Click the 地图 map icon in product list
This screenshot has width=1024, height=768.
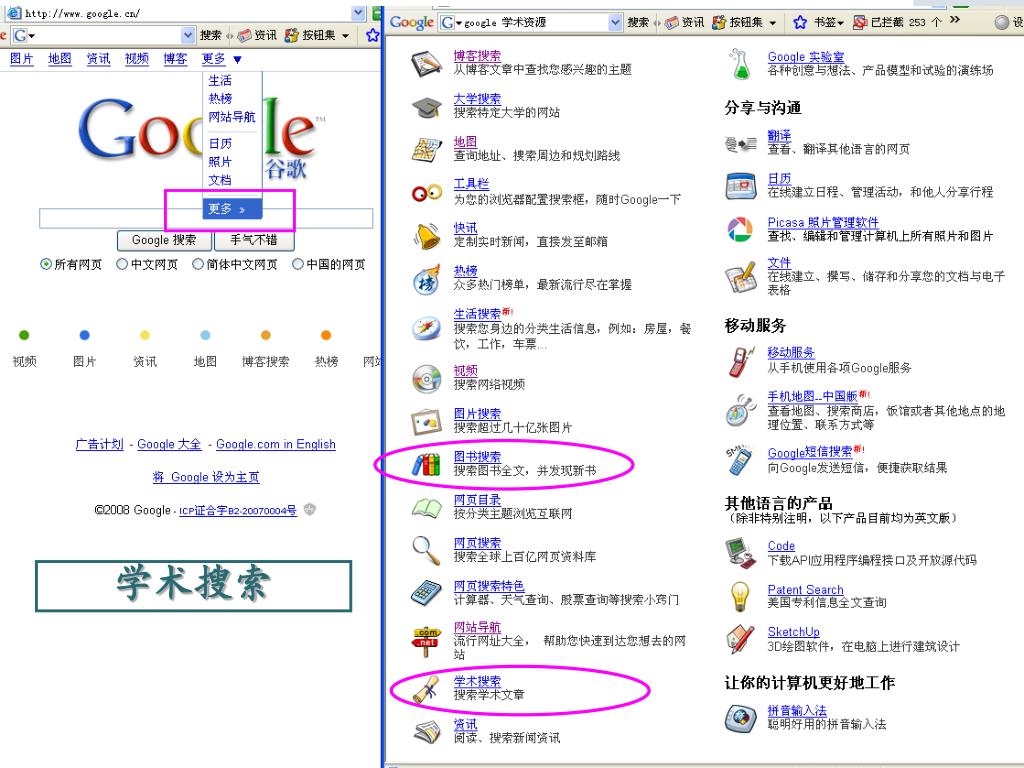tap(426, 150)
